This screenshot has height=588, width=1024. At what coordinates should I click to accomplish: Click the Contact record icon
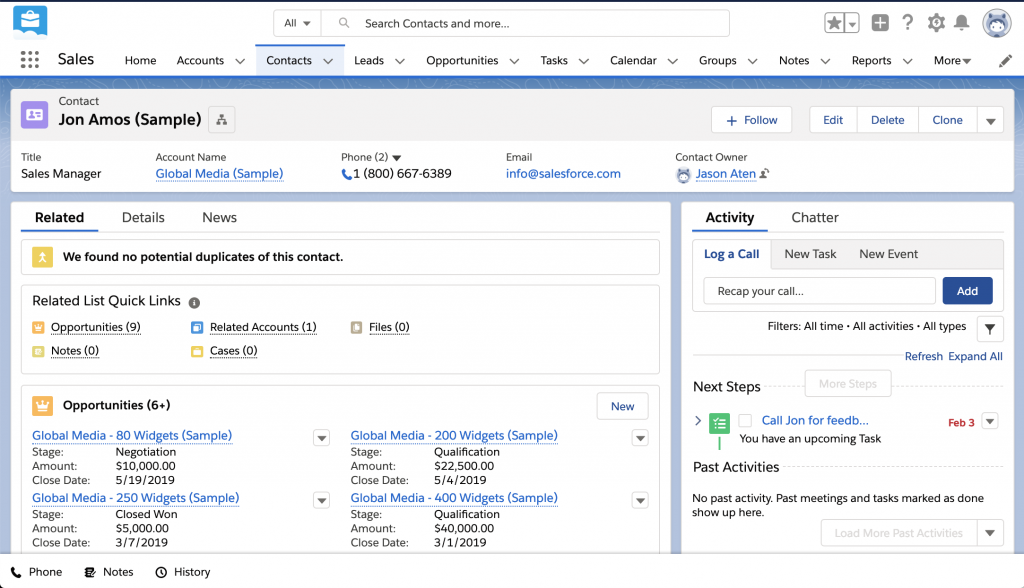pyautogui.click(x=35, y=114)
